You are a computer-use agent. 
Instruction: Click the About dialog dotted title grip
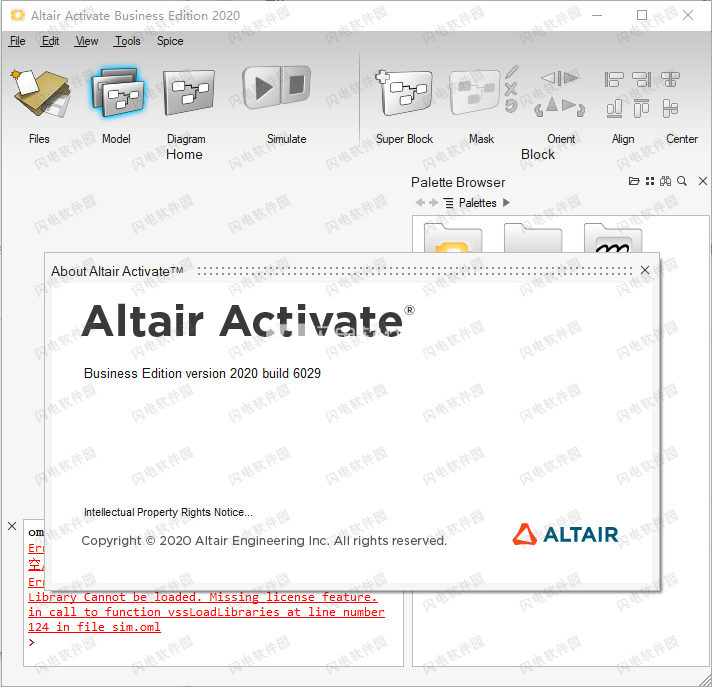(x=415, y=271)
